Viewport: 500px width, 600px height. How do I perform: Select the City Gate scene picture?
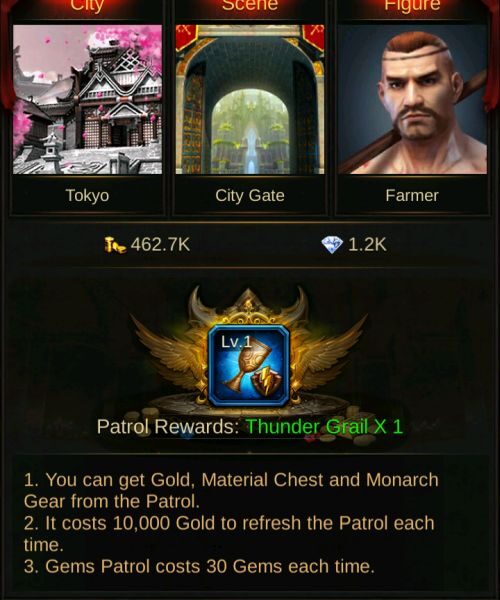click(250, 99)
